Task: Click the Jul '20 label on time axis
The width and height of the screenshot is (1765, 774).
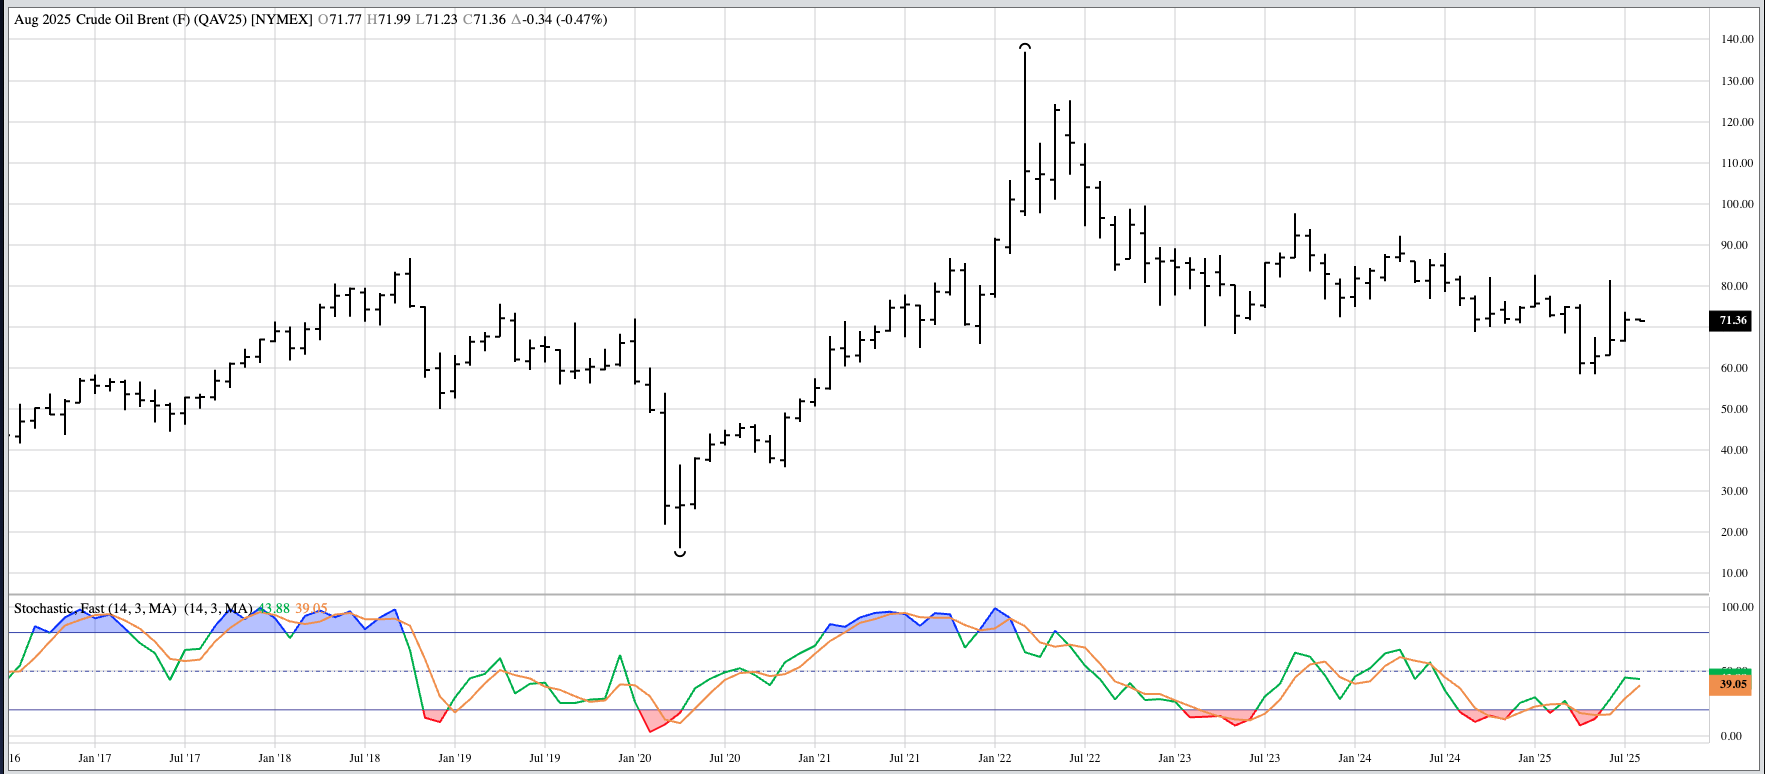Action: click(724, 758)
